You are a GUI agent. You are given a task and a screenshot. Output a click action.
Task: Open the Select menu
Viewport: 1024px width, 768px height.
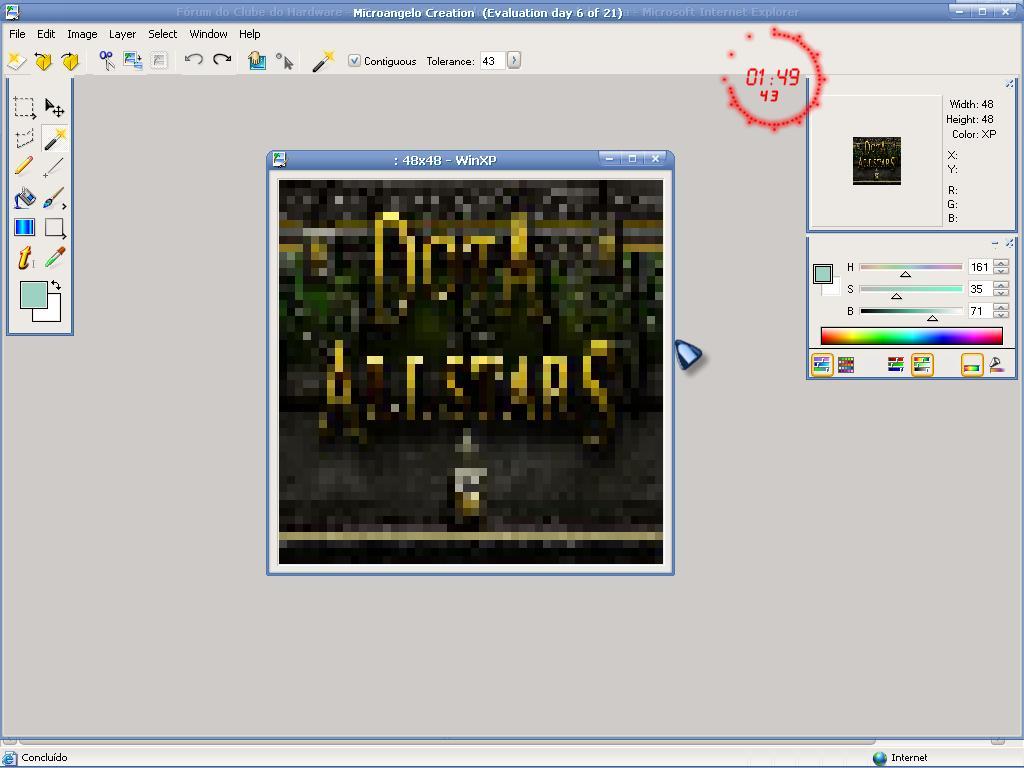coord(163,34)
